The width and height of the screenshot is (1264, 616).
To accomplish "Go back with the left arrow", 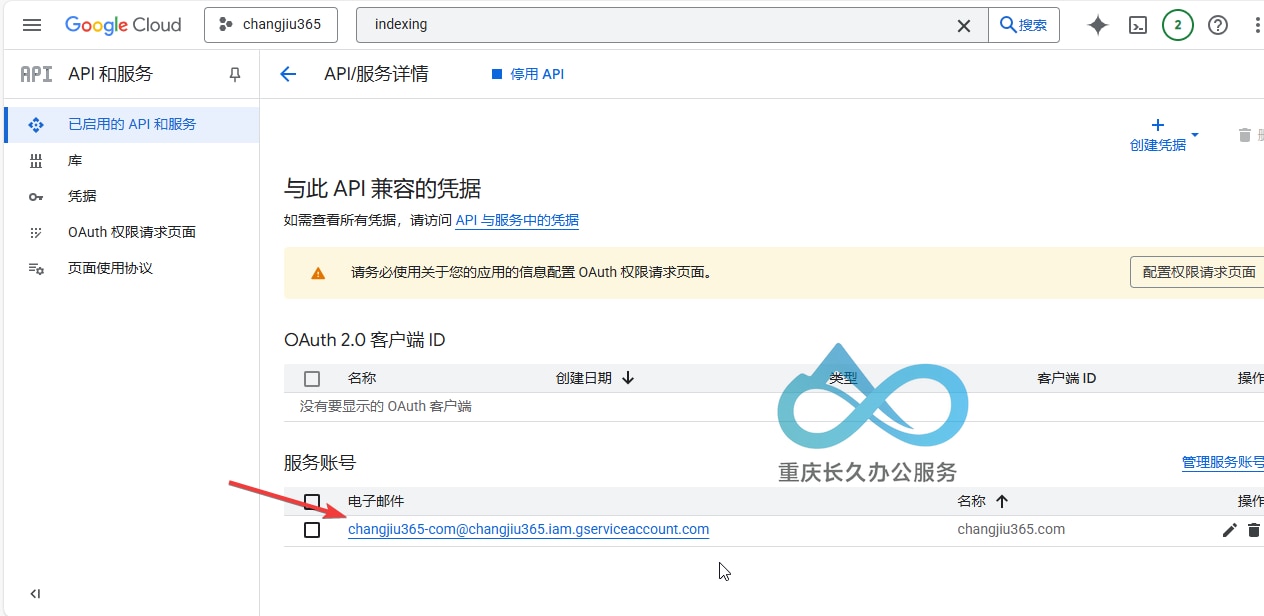I will (288, 74).
